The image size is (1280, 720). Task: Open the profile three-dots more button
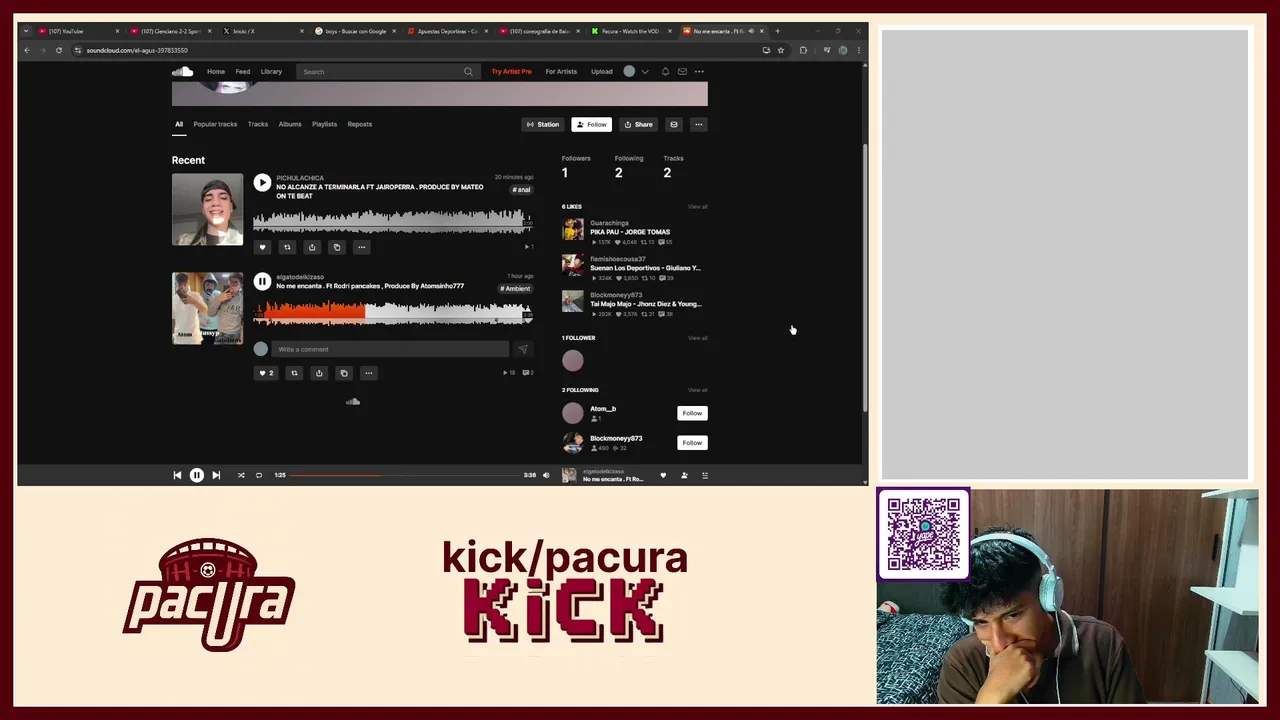pyautogui.click(x=699, y=124)
